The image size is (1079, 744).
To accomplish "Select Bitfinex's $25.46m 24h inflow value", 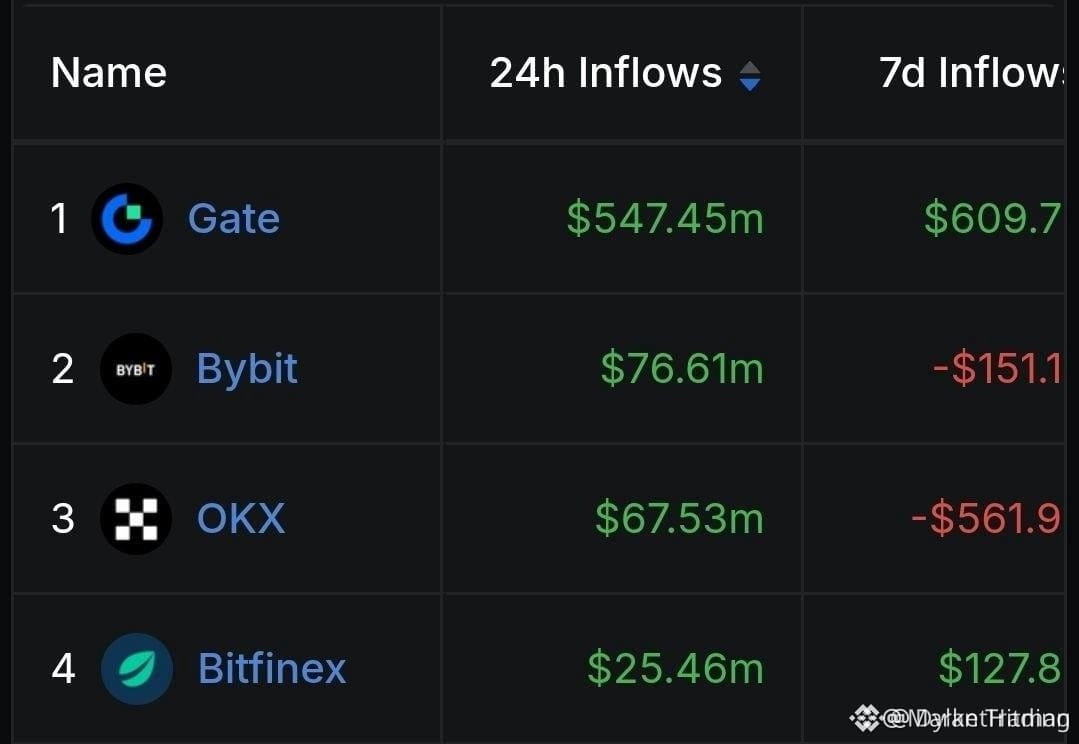I will tap(675, 668).
